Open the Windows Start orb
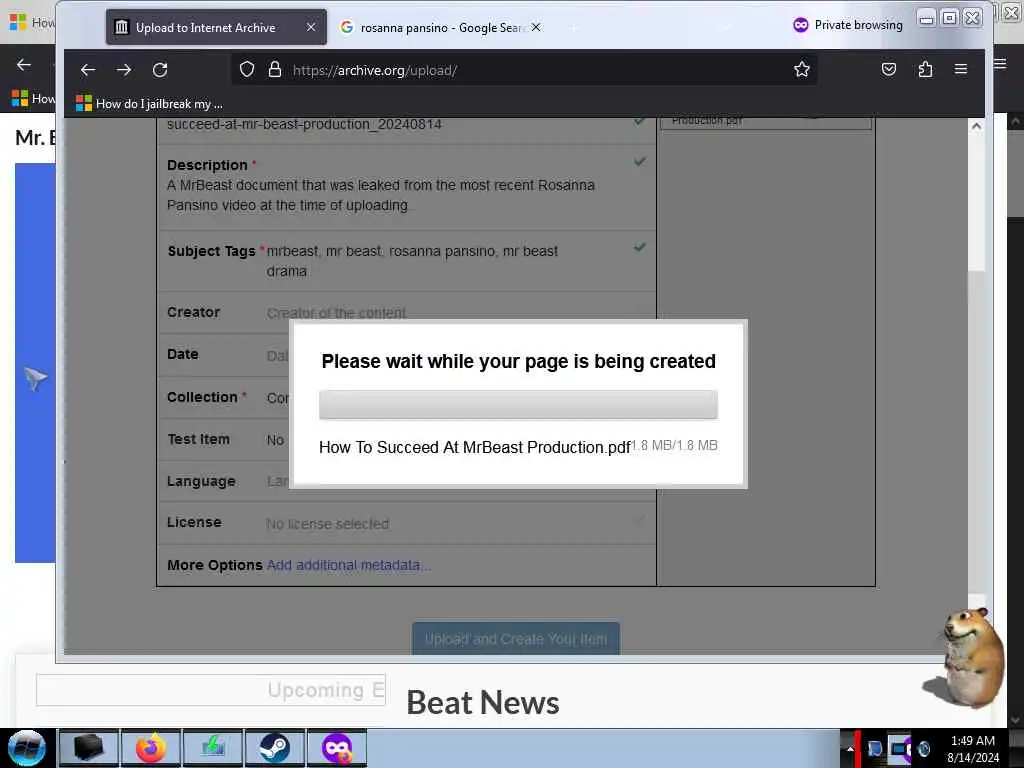Viewport: 1024px width, 768px height. pyautogui.click(x=27, y=748)
